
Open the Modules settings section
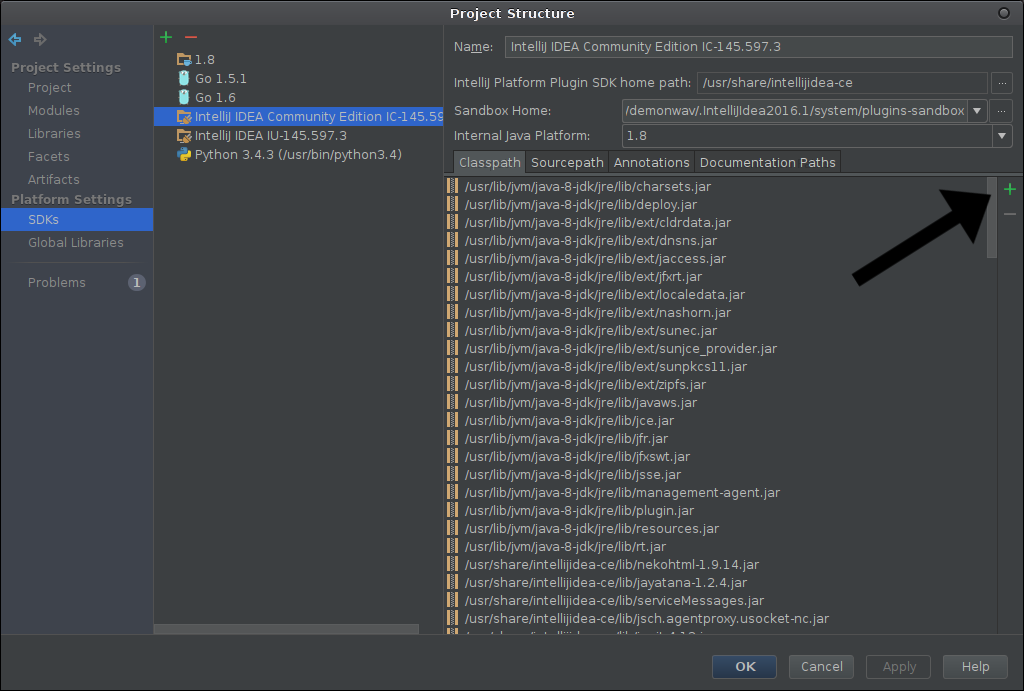(x=54, y=110)
